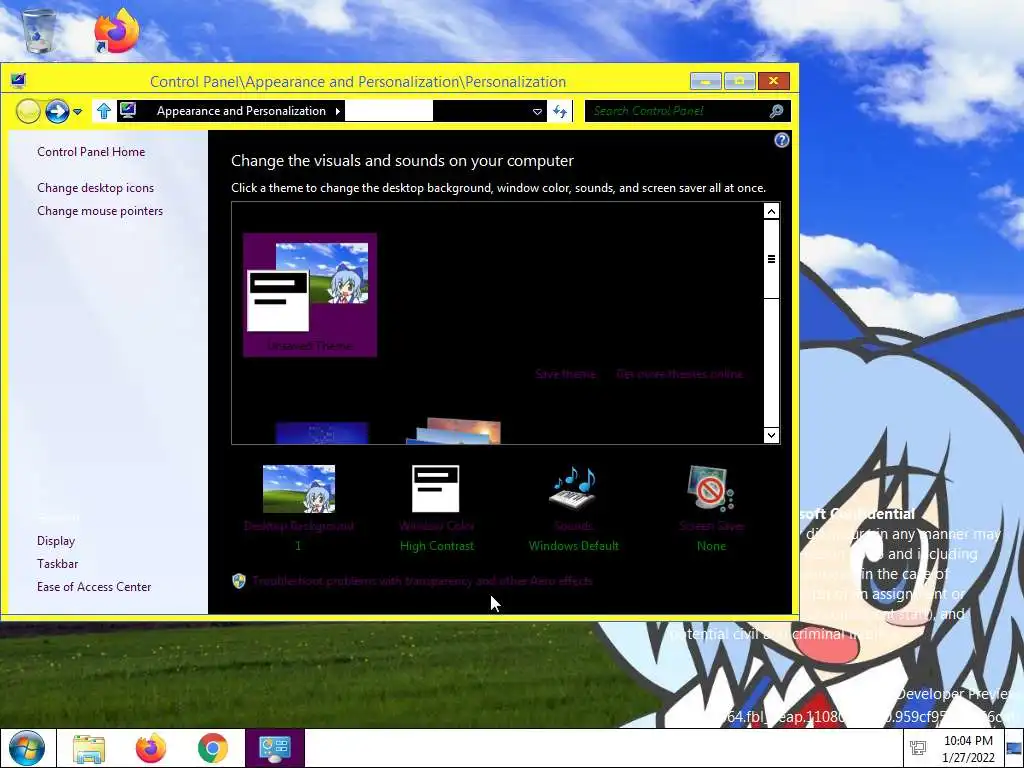1024x768 pixels.
Task: Open File Explorer from the taskbar
Action: coord(89,748)
